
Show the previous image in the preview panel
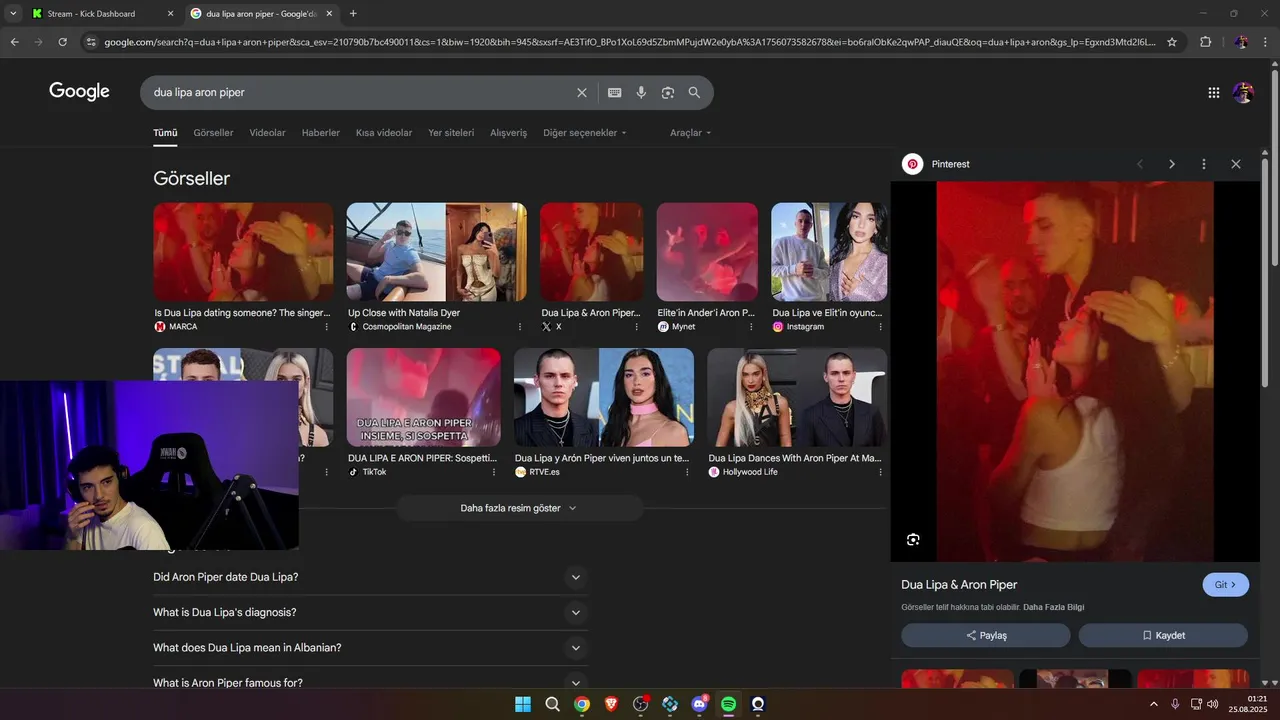point(1140,164)
